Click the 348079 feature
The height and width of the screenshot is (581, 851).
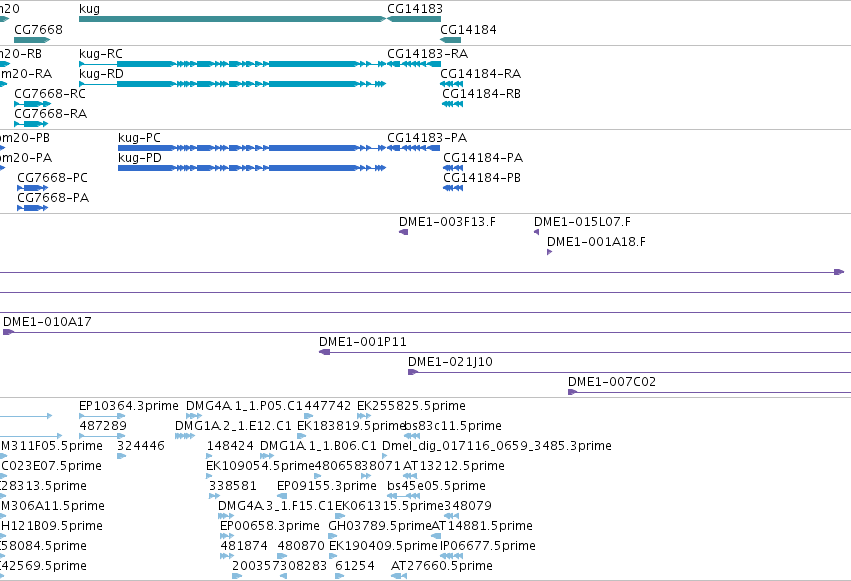tap(452, 516)
